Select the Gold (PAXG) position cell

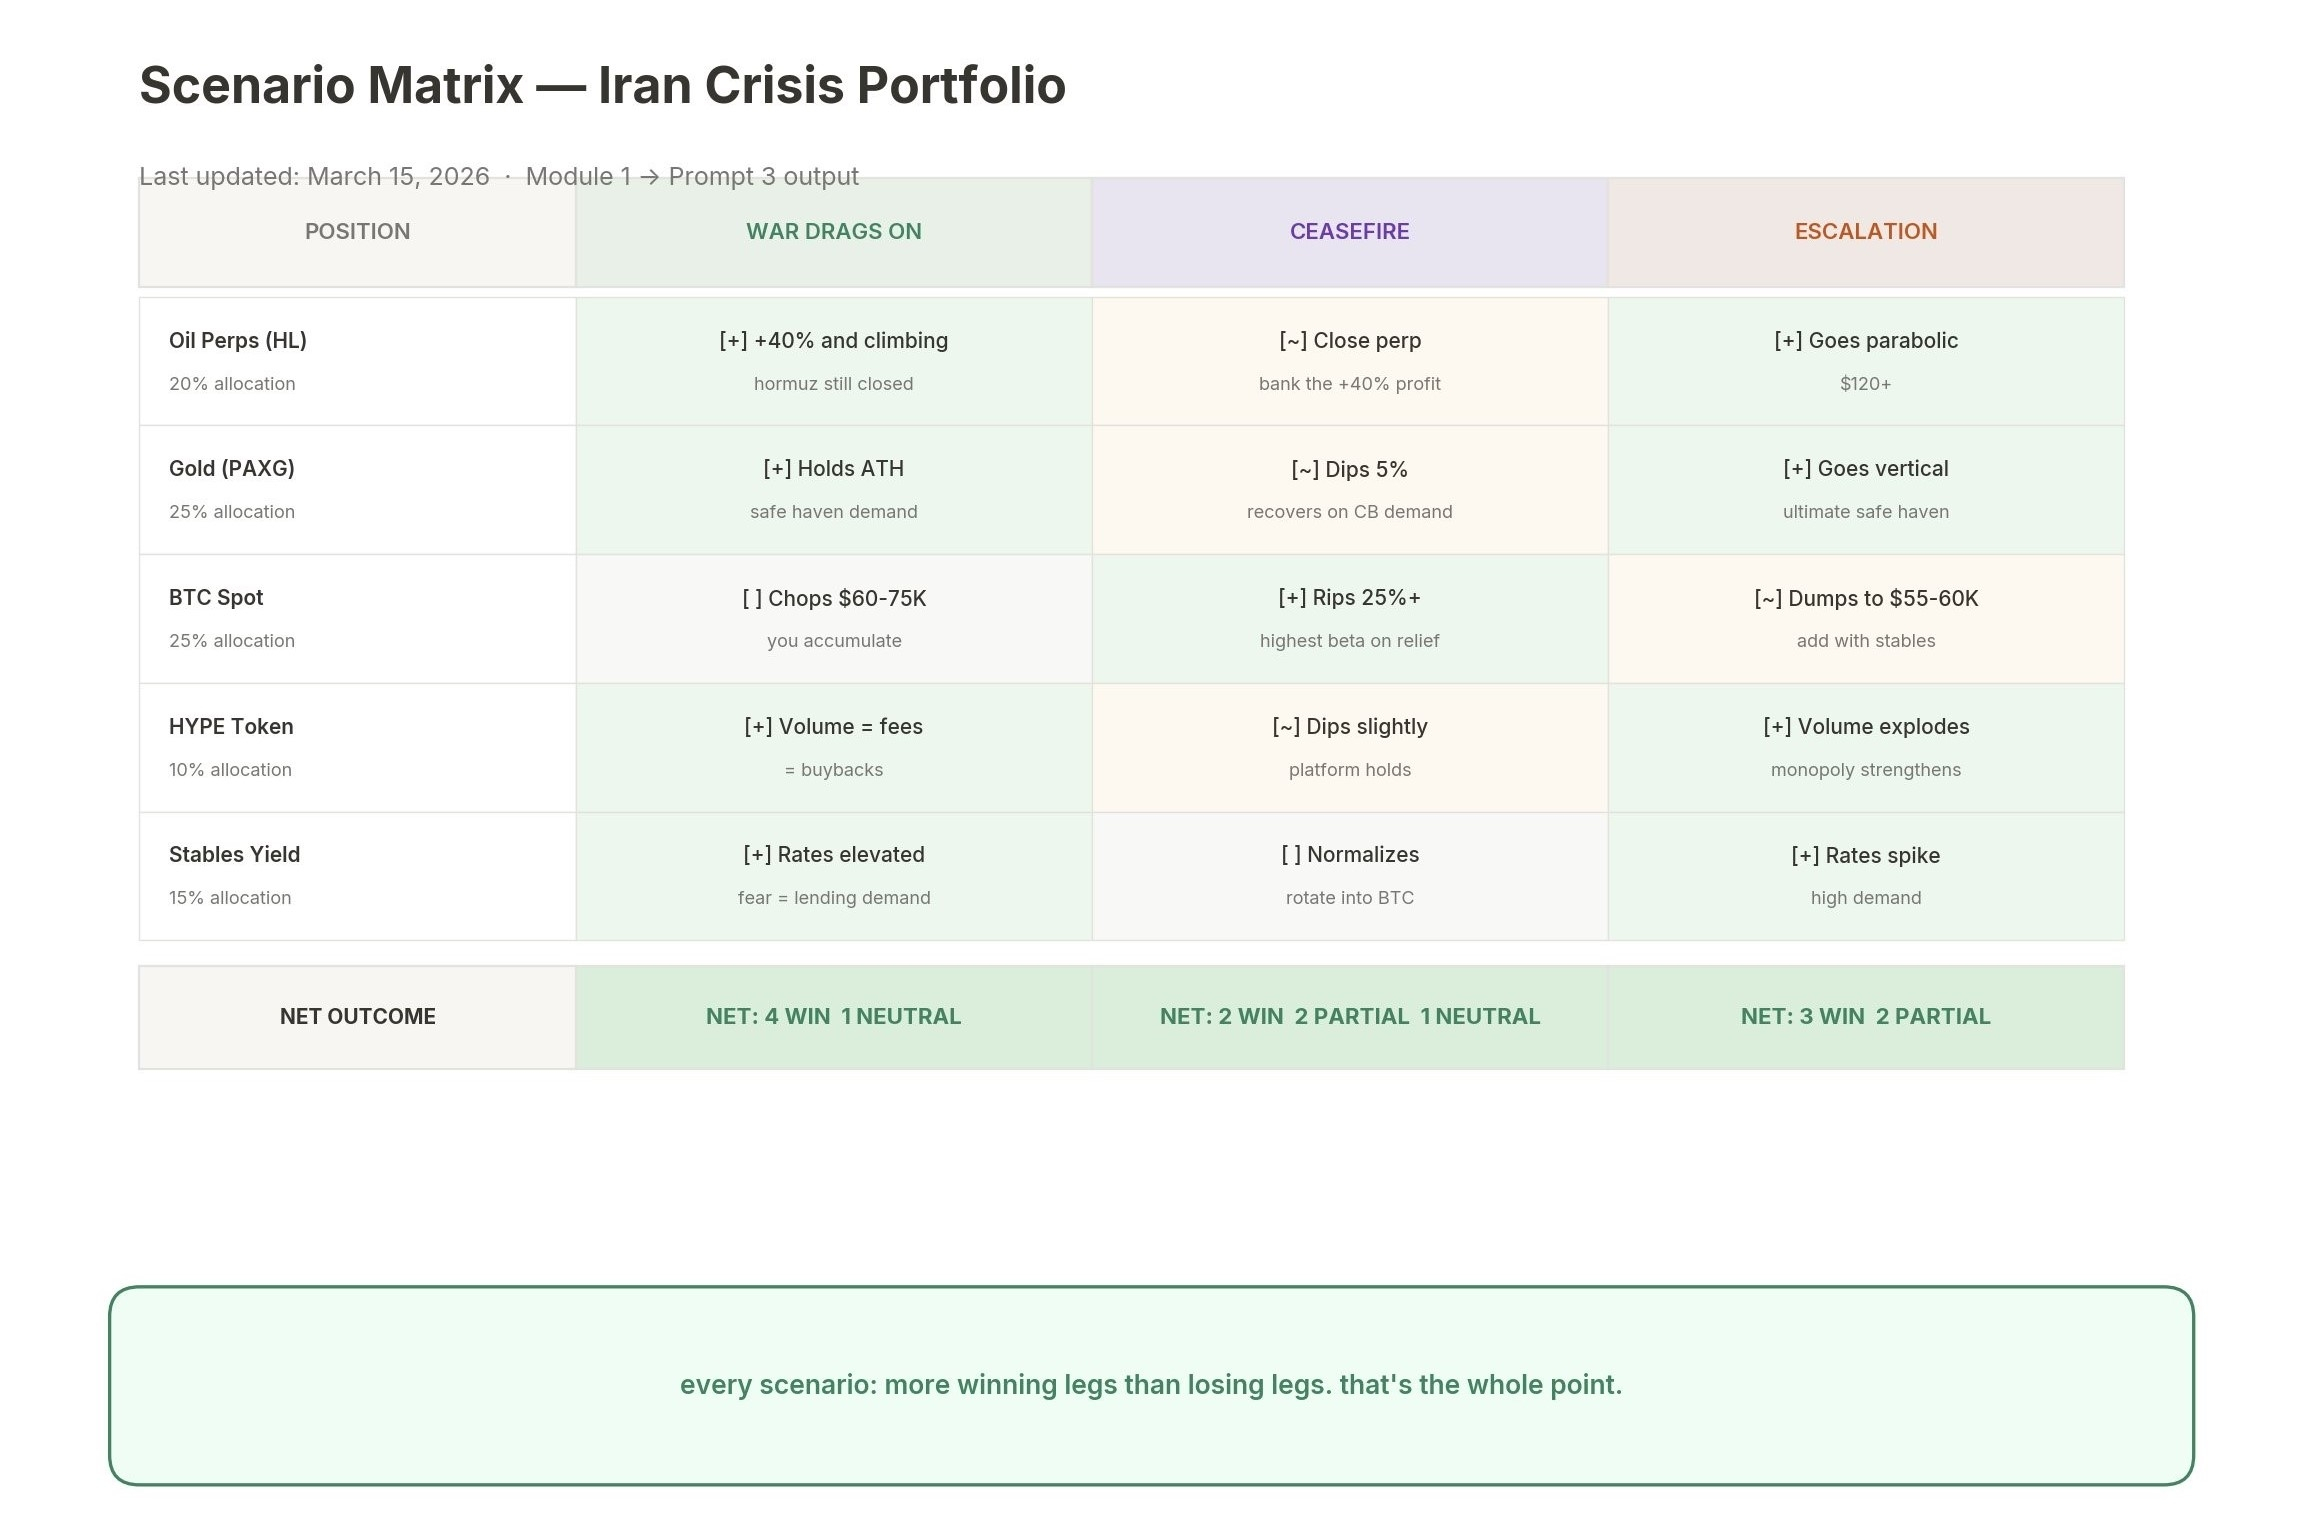coord(357,489)
